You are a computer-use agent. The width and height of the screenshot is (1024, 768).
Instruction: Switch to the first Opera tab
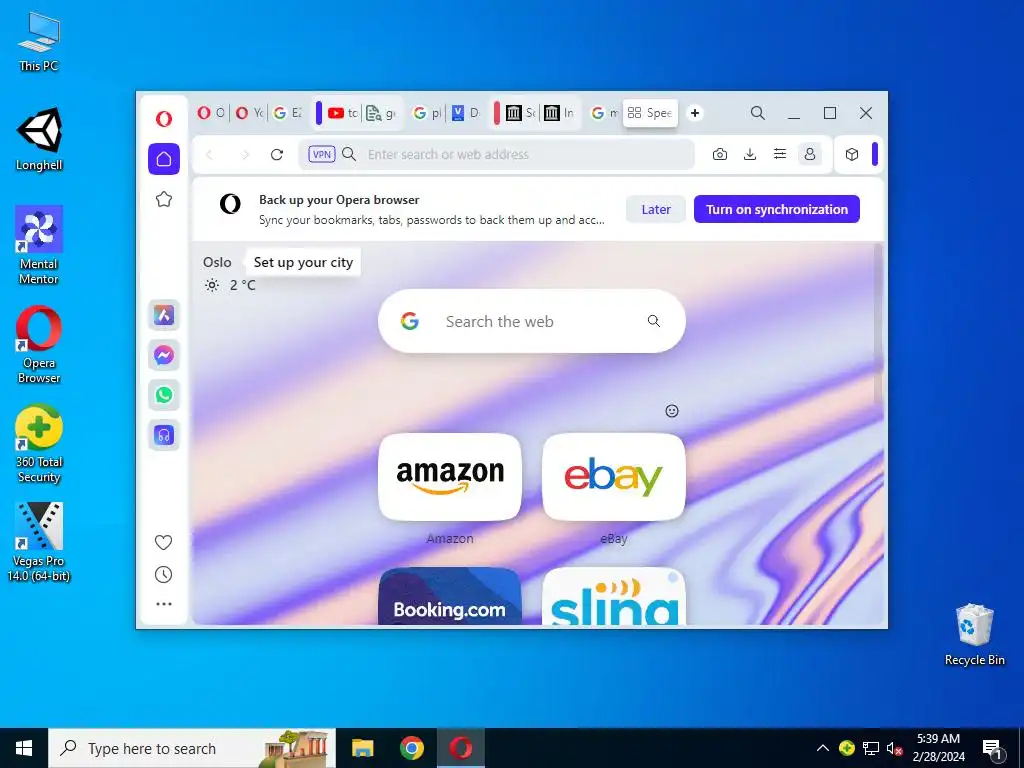pyautogui.click(x=210, y=113)
